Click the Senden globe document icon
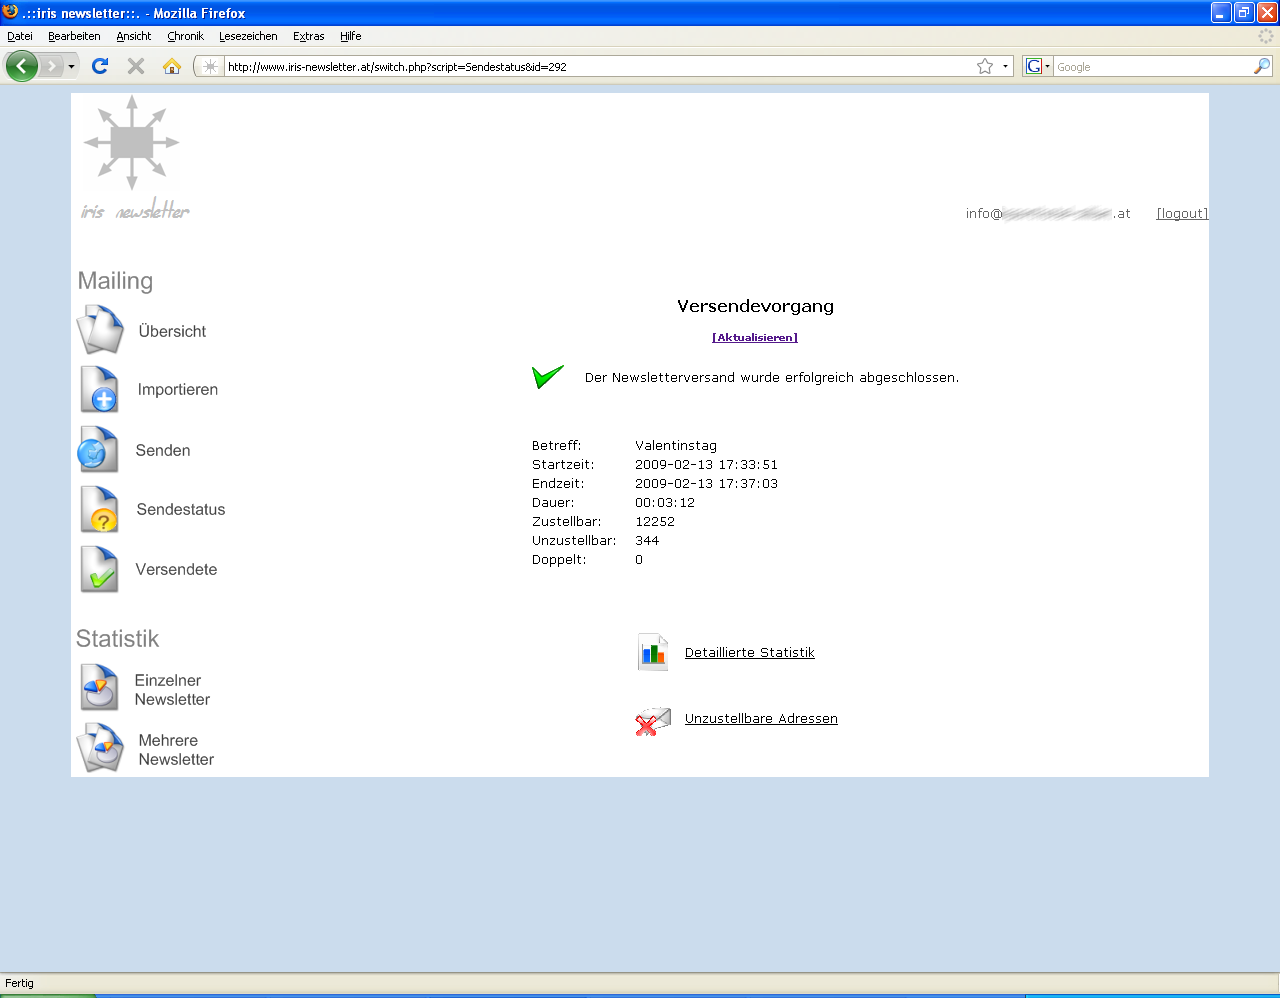This screenshot has height=998, width=1280. tap(98, 450)
